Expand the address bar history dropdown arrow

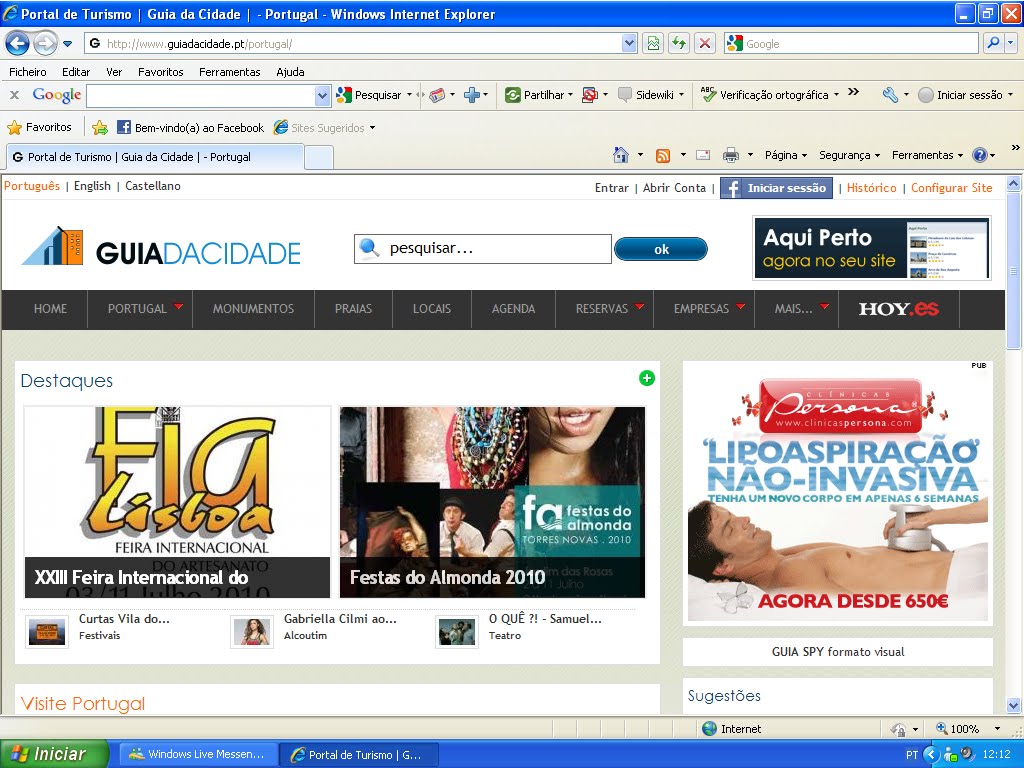[629, 44]
